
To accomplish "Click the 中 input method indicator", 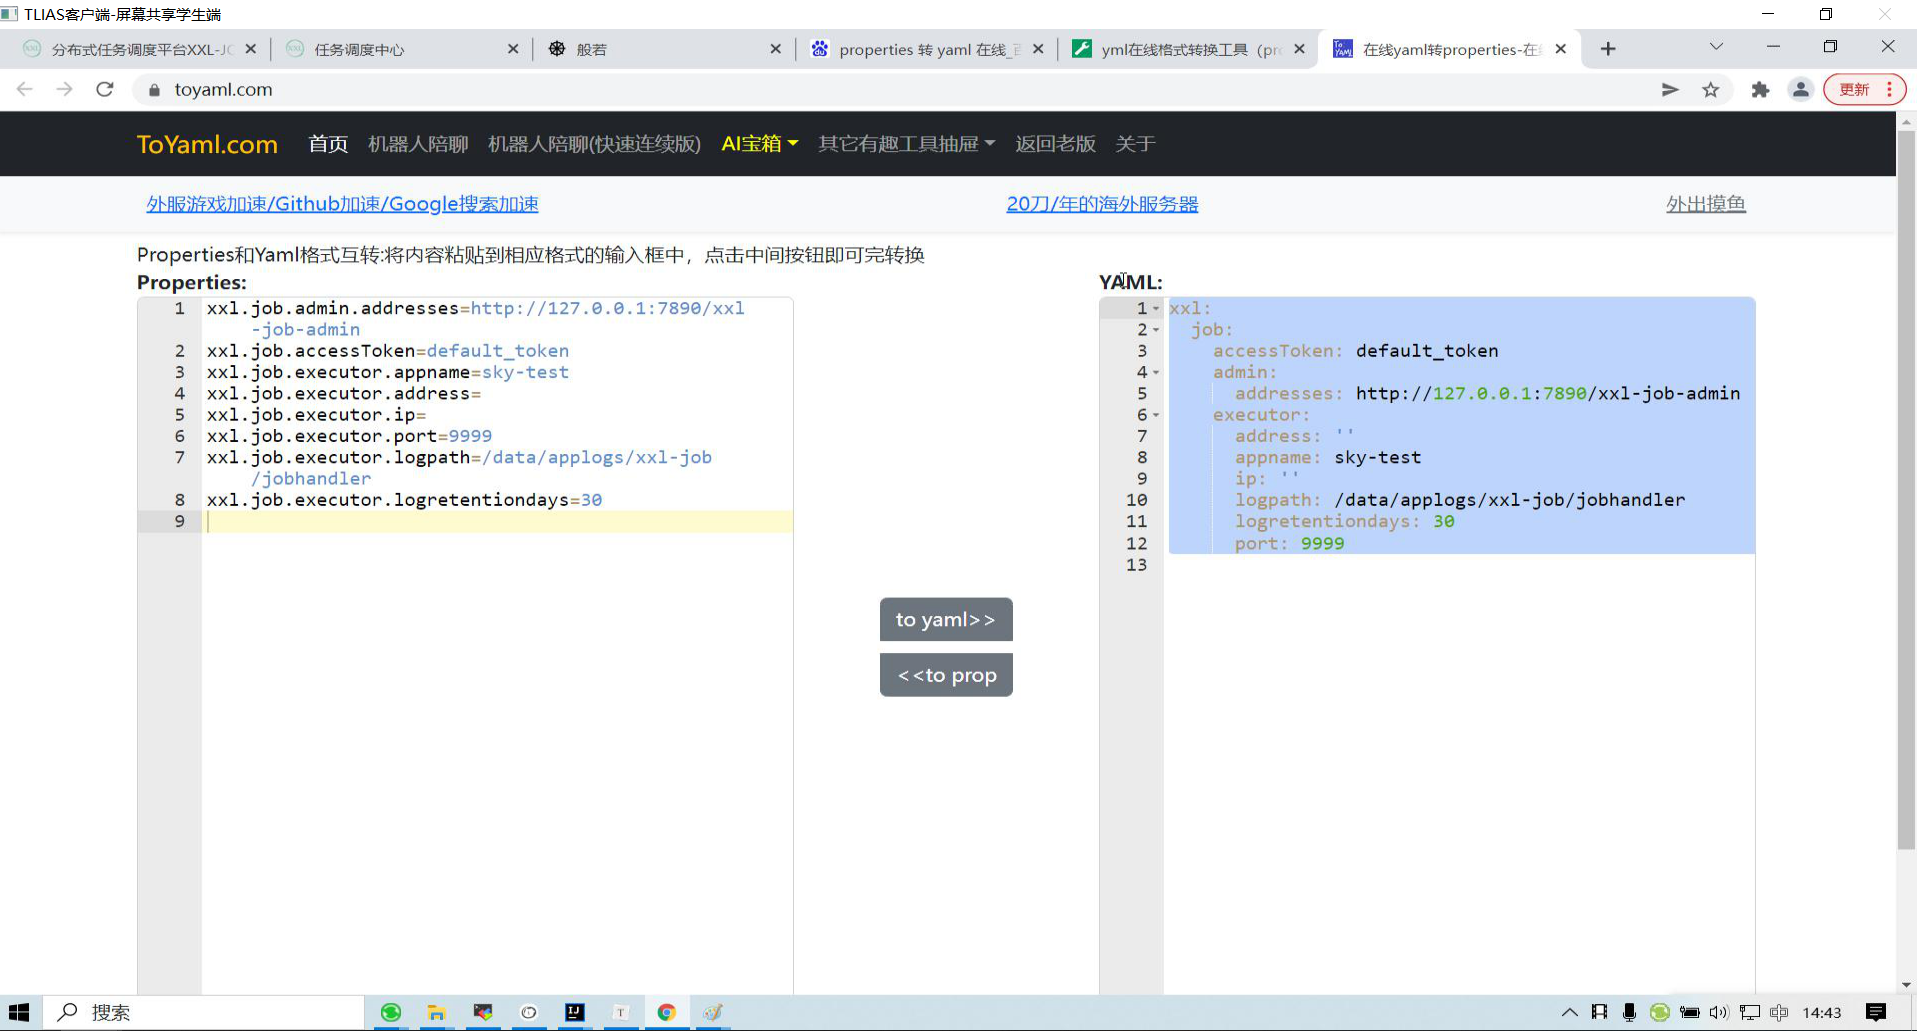I will (x=1779, y=1012).
